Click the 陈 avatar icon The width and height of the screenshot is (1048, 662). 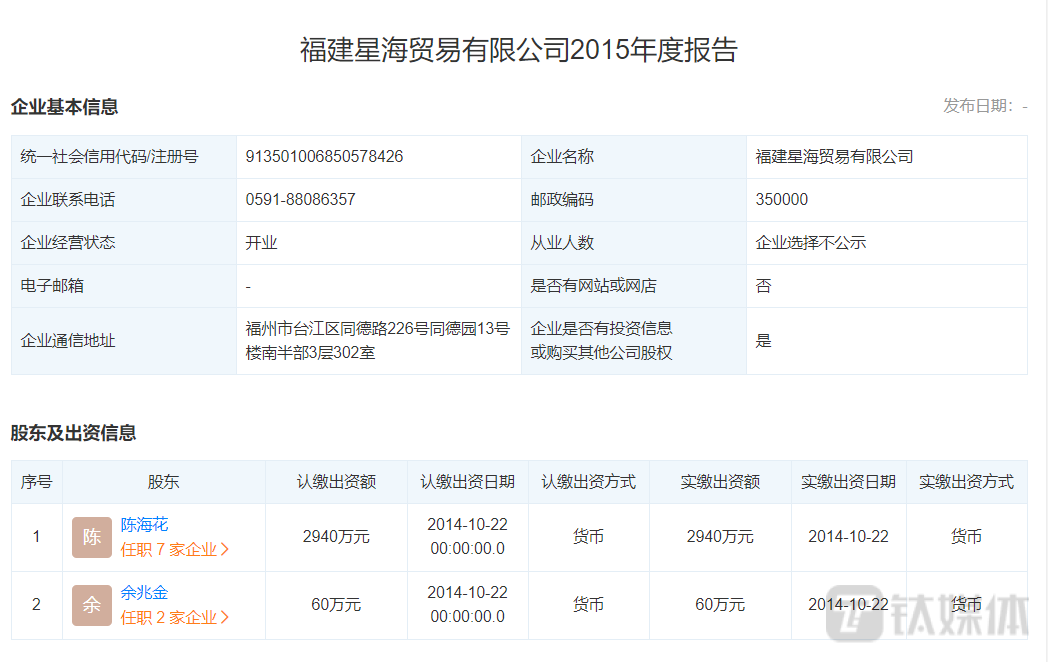(x=92, y=537)
